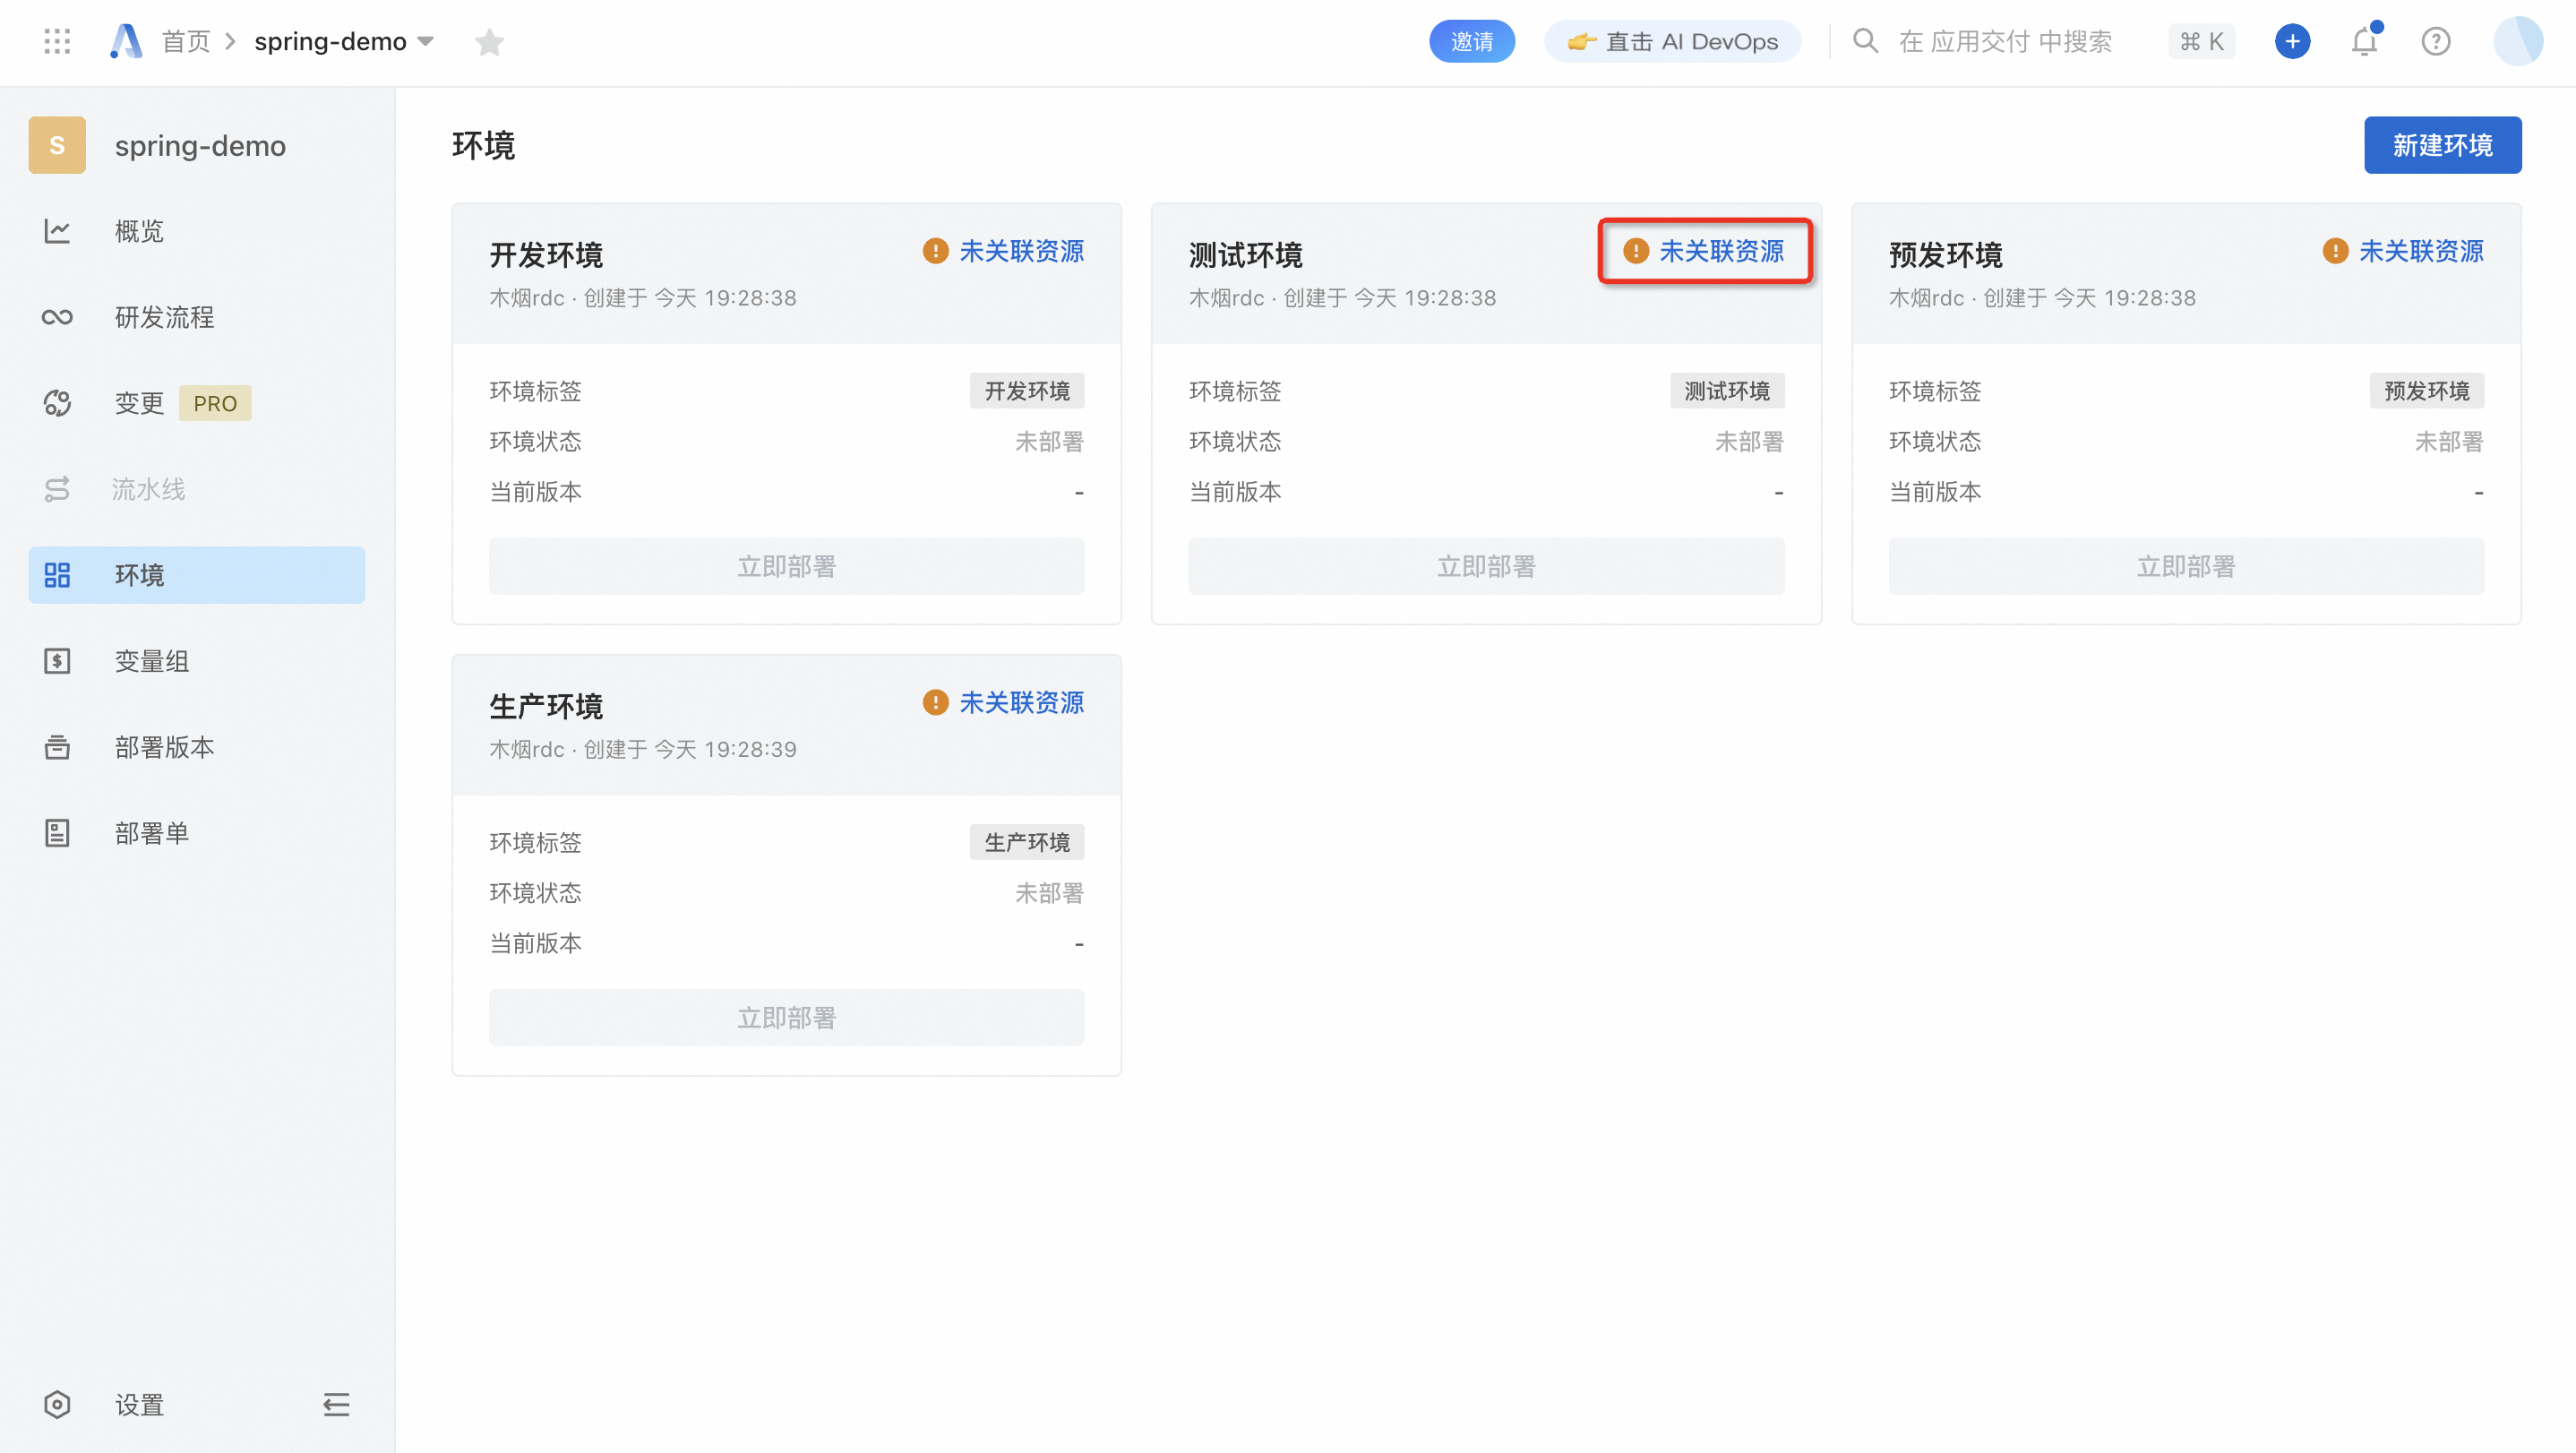Click the 生产环境 tag chip
The width and height of the screenshot is (2576, 1453).
click(1027, 843)
